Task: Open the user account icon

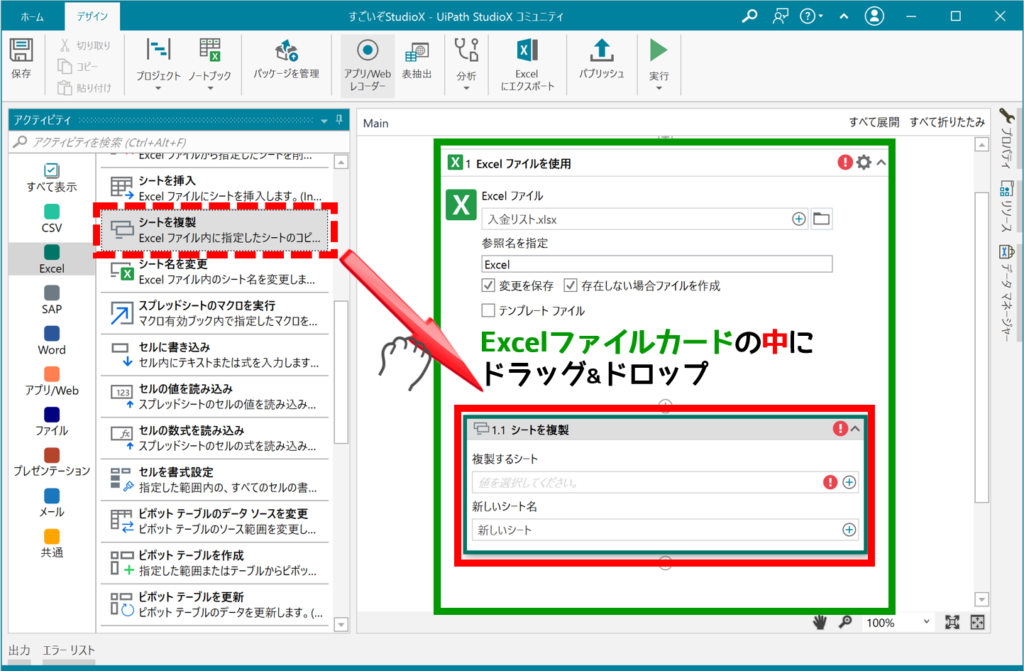Action: click(x=874, y=16)
